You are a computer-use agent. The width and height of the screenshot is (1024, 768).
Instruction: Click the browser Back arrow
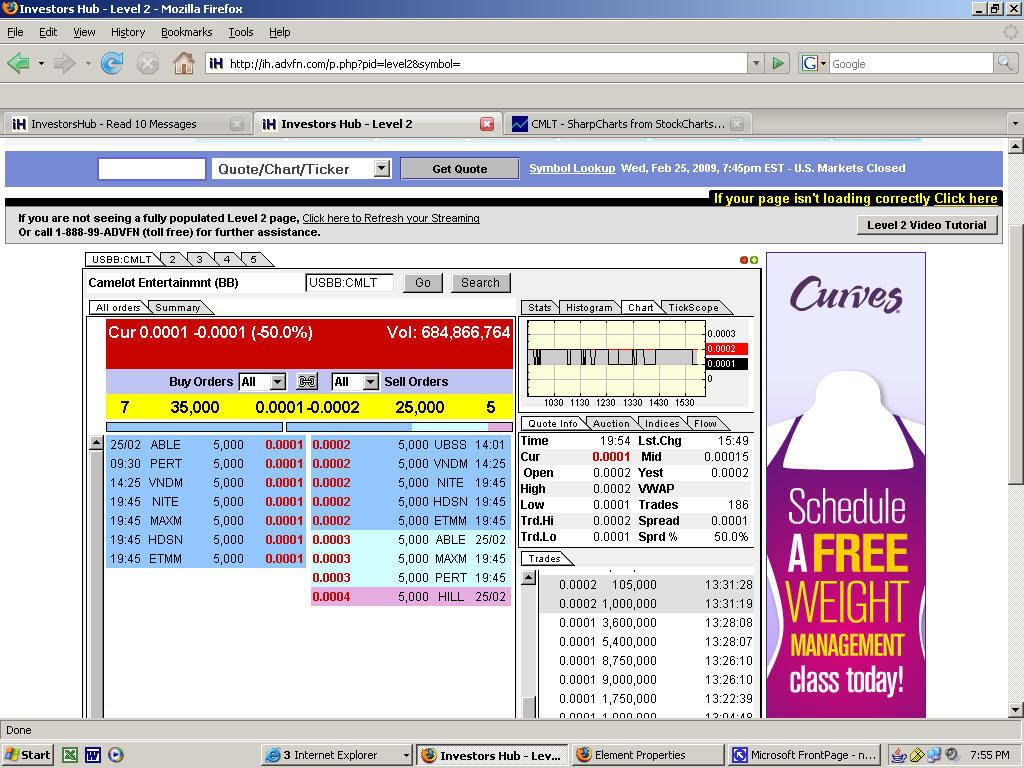[x=18, y=64]
